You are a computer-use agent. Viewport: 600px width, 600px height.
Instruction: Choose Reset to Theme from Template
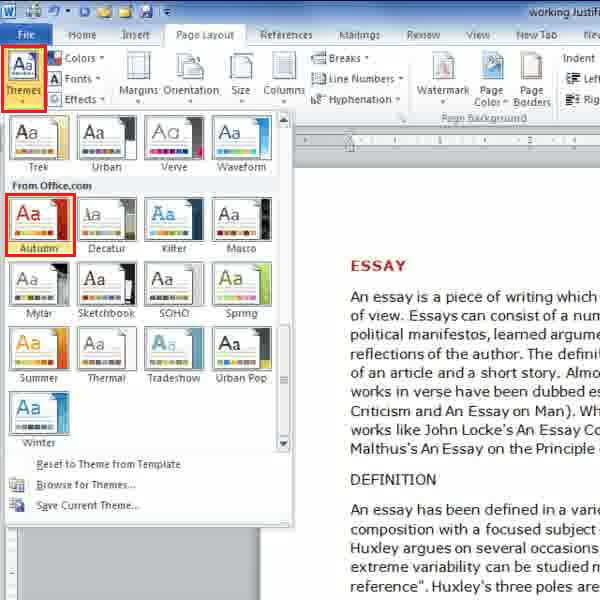click(x=108, y=464)
